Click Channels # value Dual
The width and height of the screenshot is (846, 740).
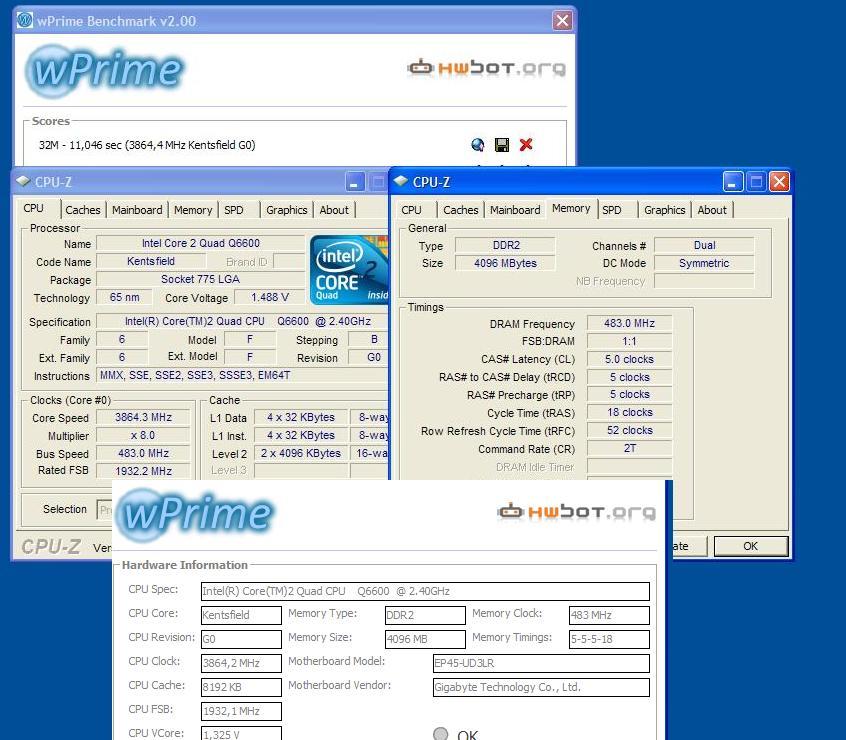tap(704, 245)
